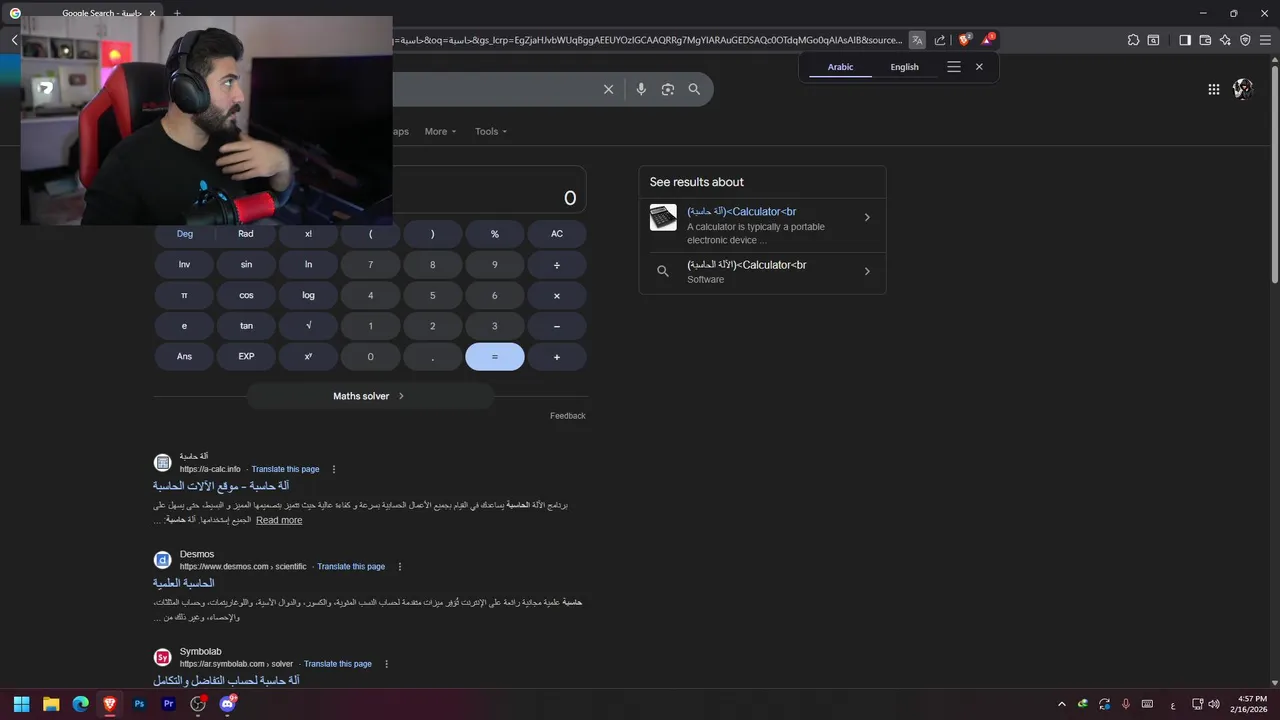Select the English tab in translate popup
This screenshot has width=1280, height=720.
(904, 67)
